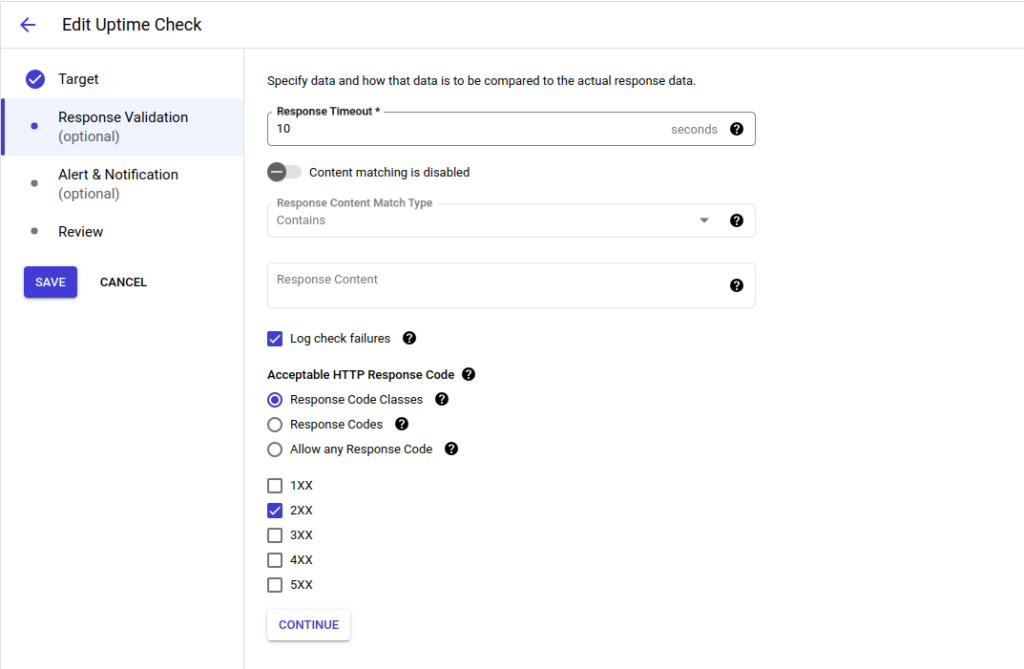Screen dimensions: 1024x669
Task: Open help for Allow any Response Code option
Action: pos(451,449)
